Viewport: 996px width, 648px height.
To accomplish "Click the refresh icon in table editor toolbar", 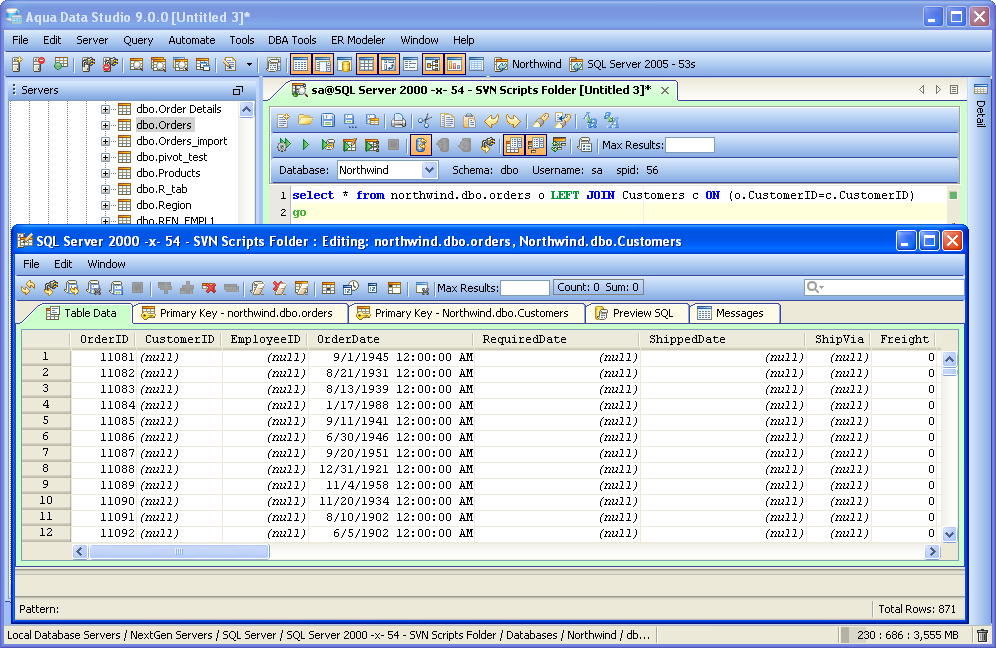I will tap(29, 288).
